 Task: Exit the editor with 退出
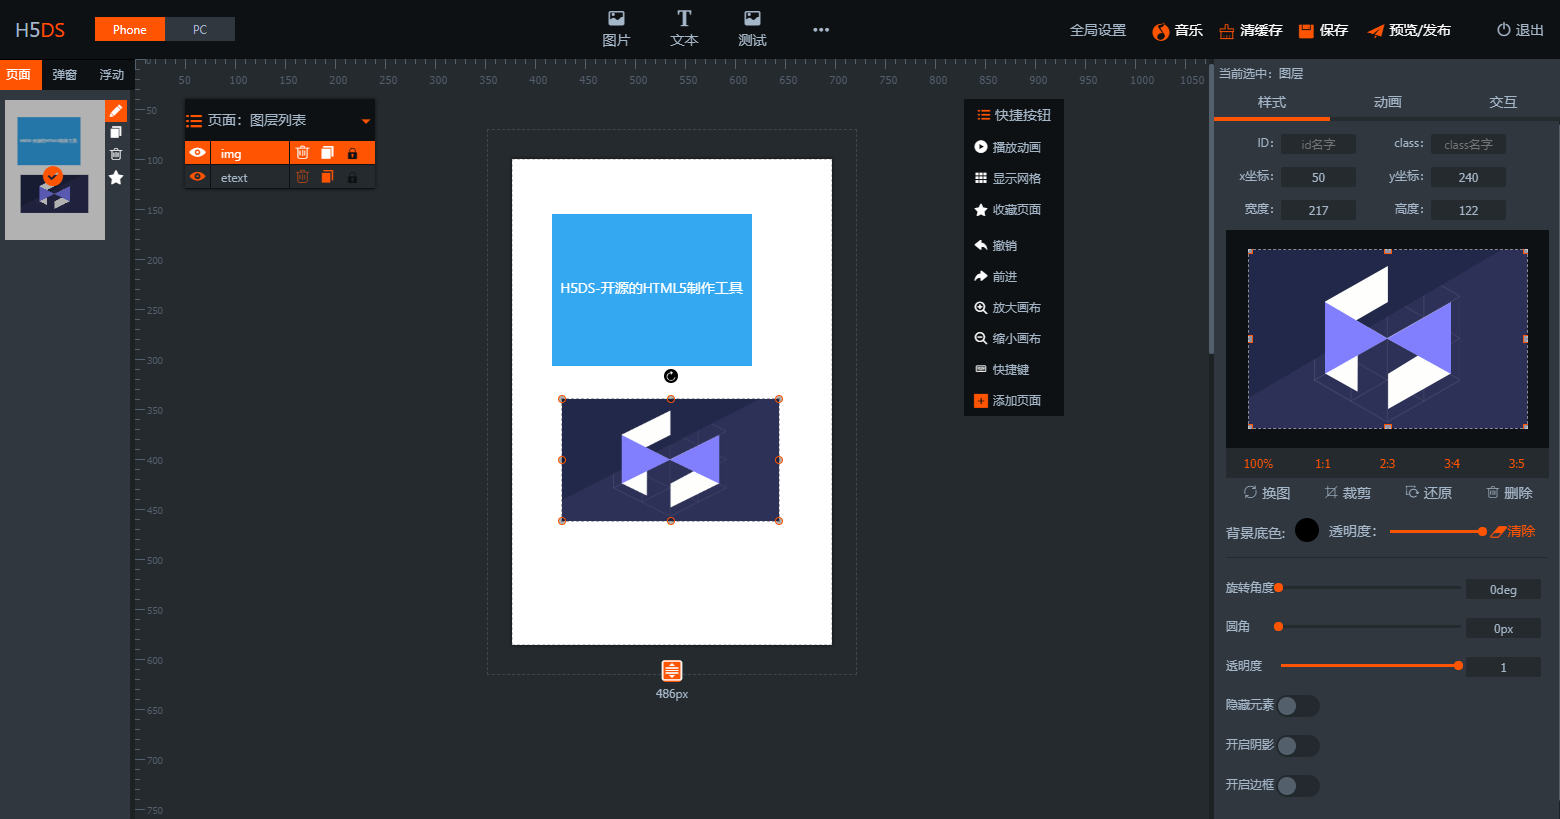point(1520,30)
